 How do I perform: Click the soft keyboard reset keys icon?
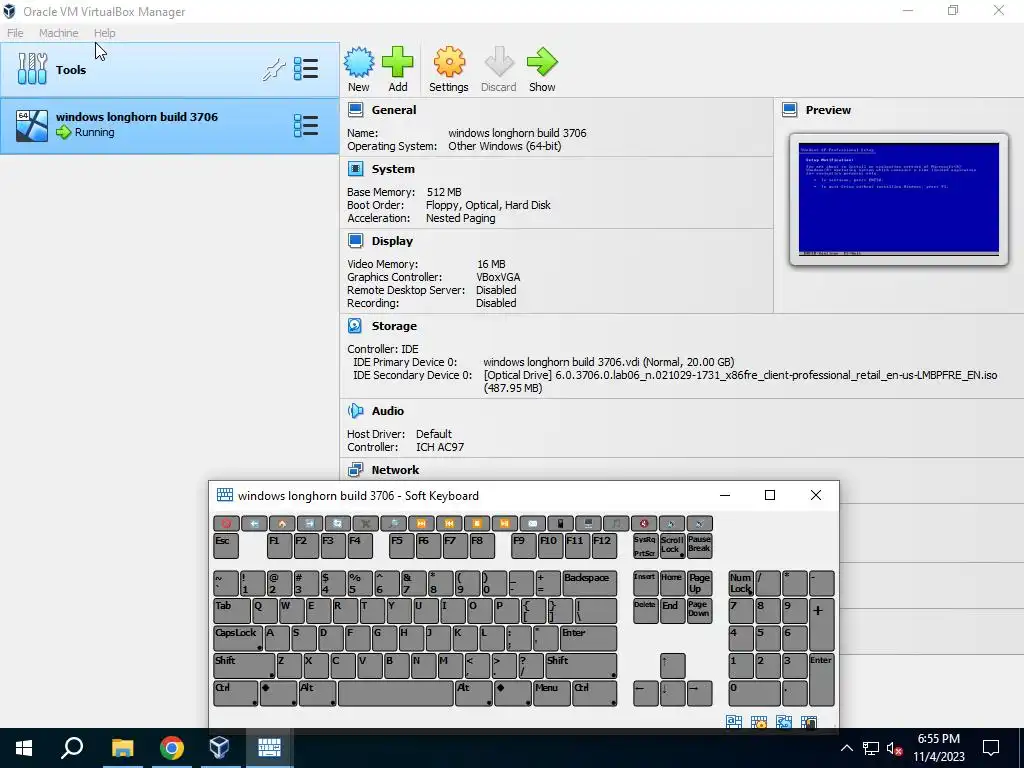tap(784, 722)
